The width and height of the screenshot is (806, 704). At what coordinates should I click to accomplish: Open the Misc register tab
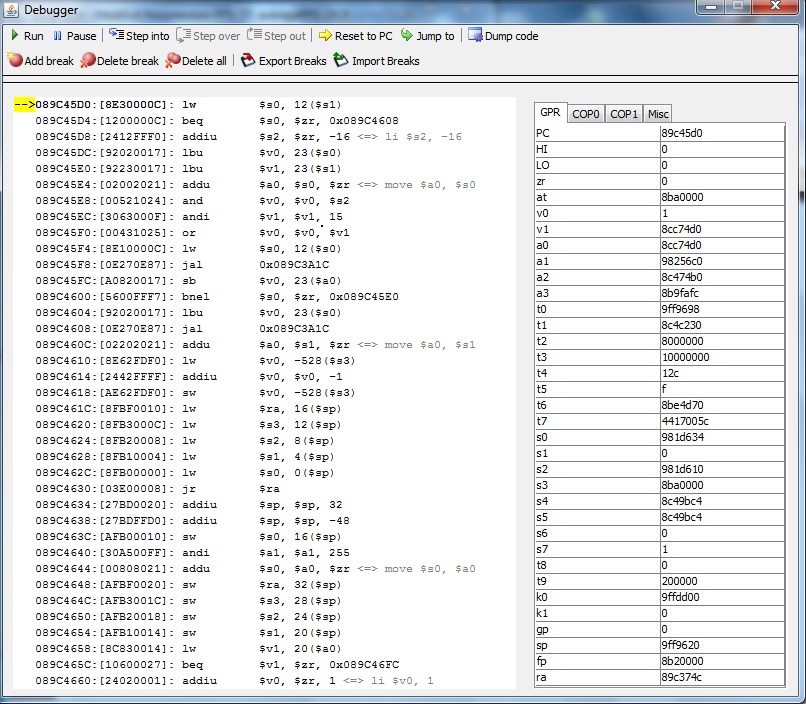point(657,114)
